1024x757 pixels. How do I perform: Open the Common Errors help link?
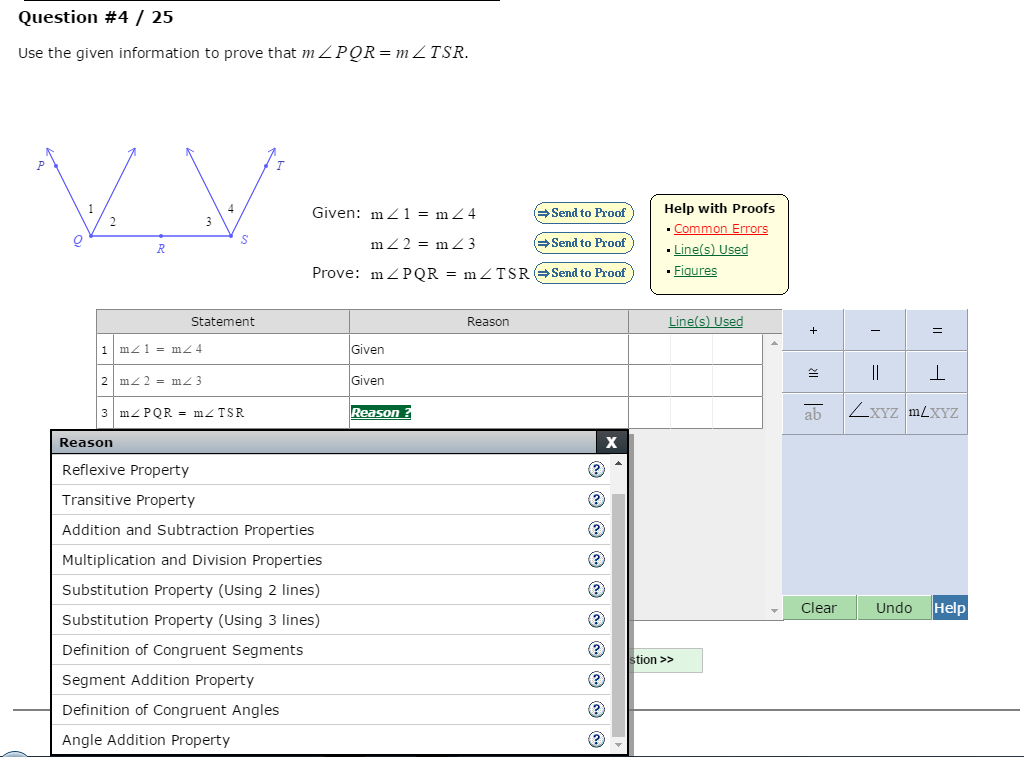[x=720, y=228]
